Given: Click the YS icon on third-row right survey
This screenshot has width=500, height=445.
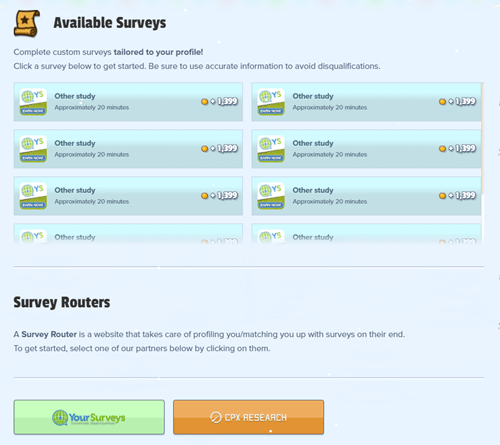Looking at the screenshot, I should (271, 196).
